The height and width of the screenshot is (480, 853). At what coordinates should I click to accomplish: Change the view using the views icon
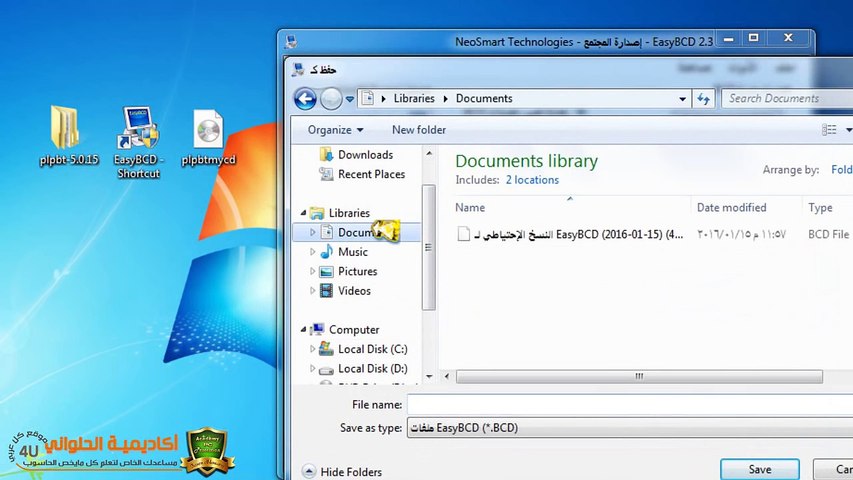pos(829,130)
